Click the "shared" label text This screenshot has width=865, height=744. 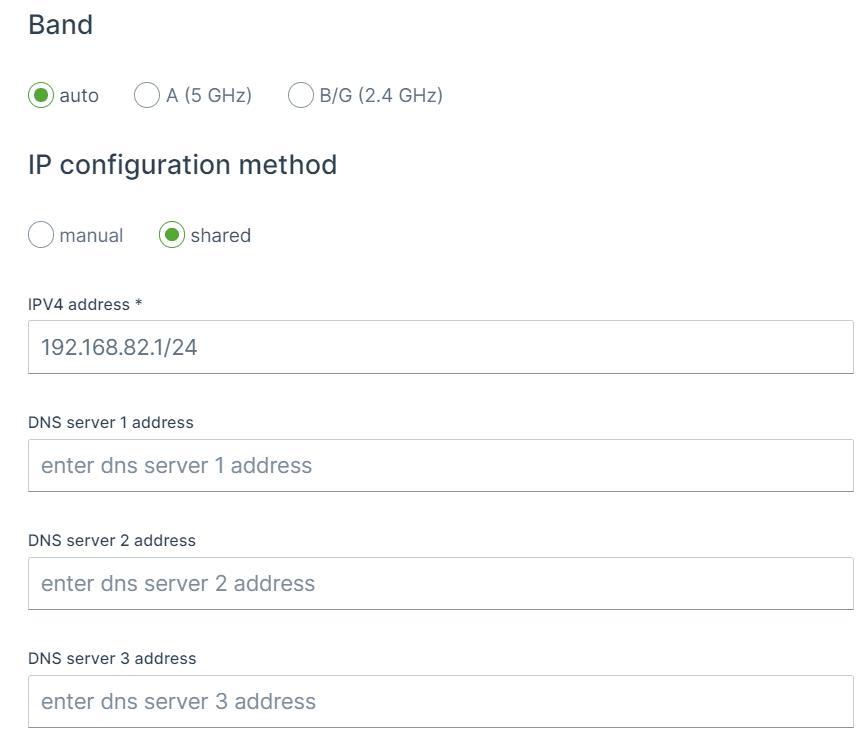220,236
